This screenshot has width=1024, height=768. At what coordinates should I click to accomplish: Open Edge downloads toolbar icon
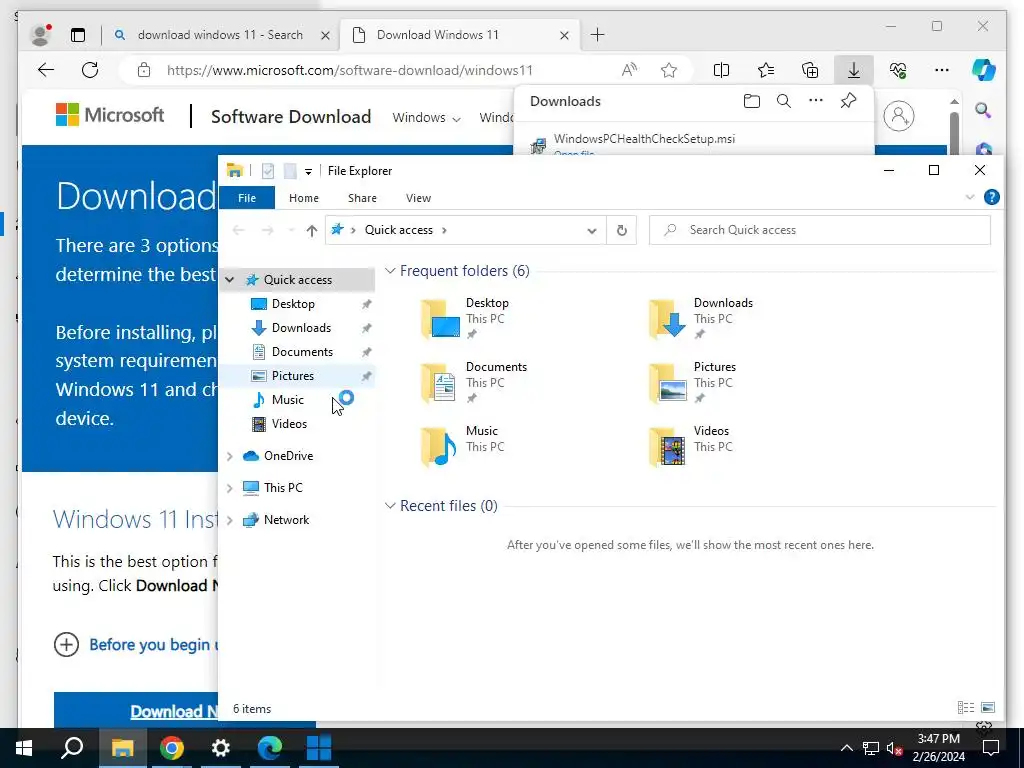[854, 70]
